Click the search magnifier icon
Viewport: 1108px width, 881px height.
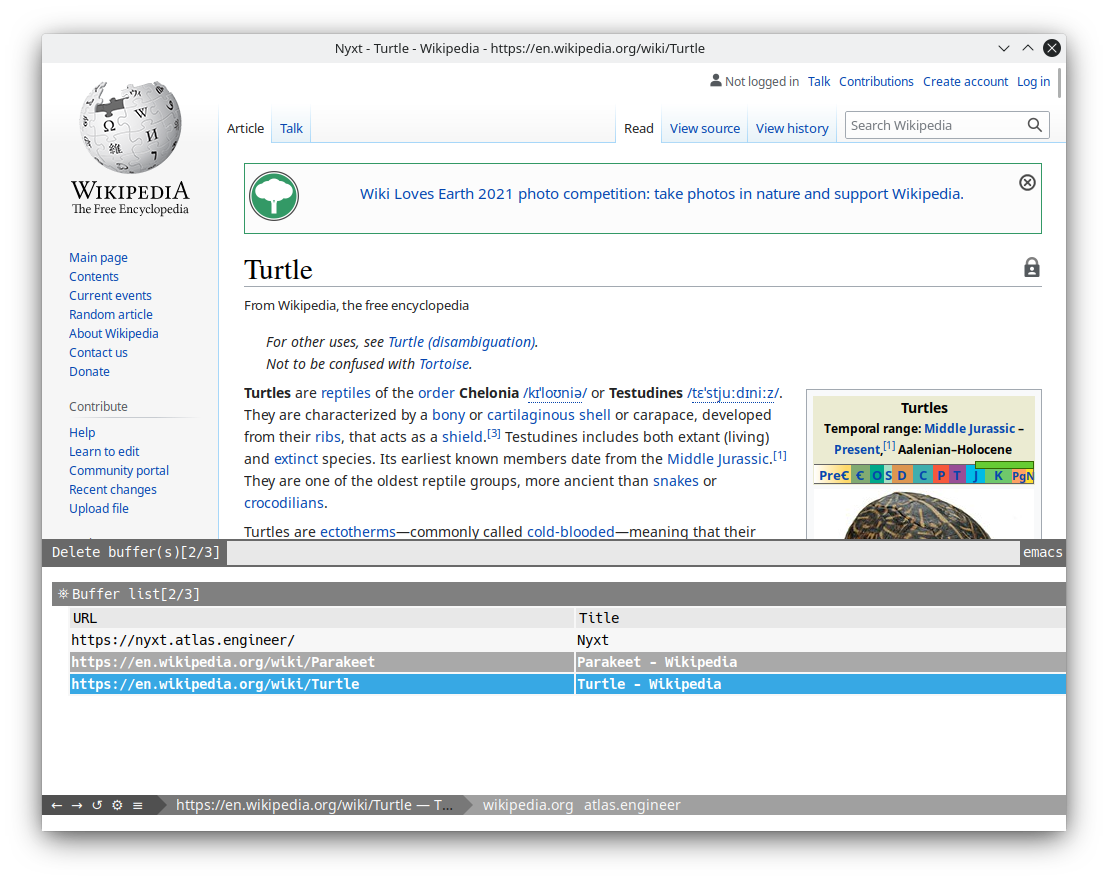pos(1035,125)
